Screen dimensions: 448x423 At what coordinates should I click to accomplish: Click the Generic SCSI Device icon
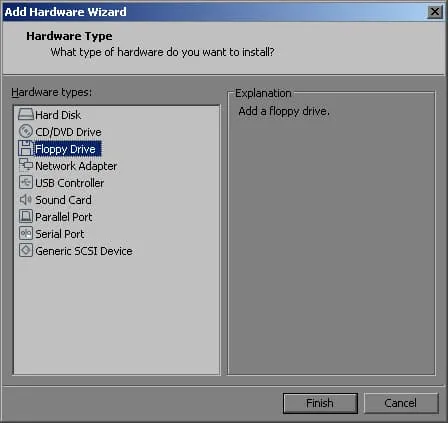(x=26, y=250)
